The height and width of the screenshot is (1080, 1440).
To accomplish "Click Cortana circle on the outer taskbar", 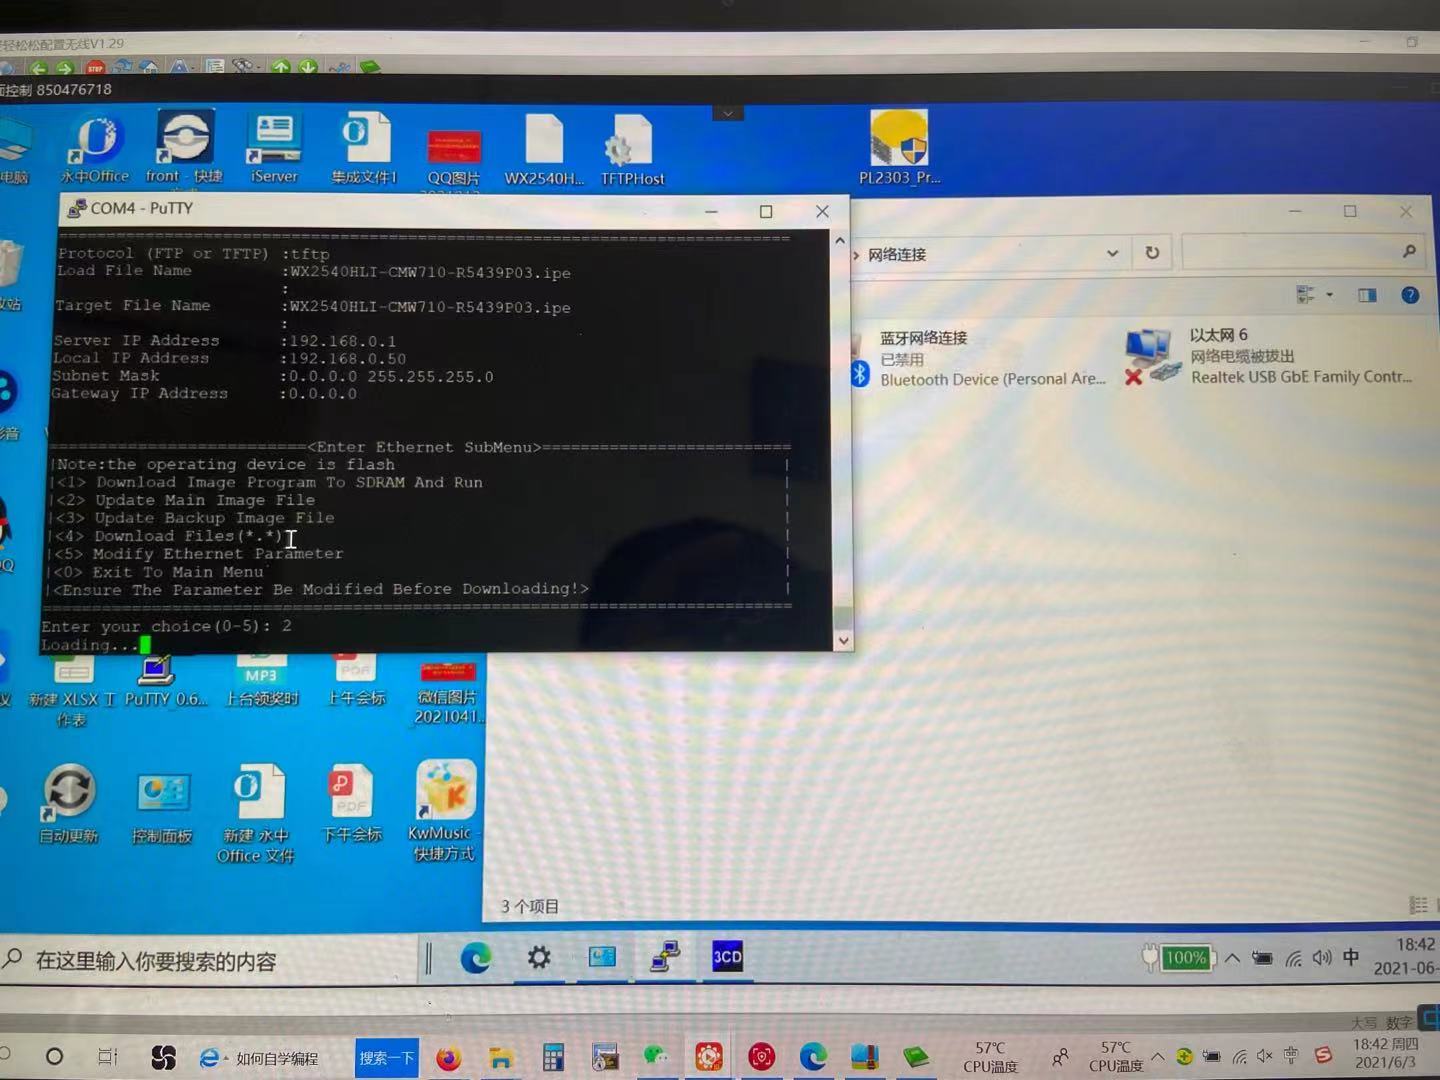I will click(55, 1057).
